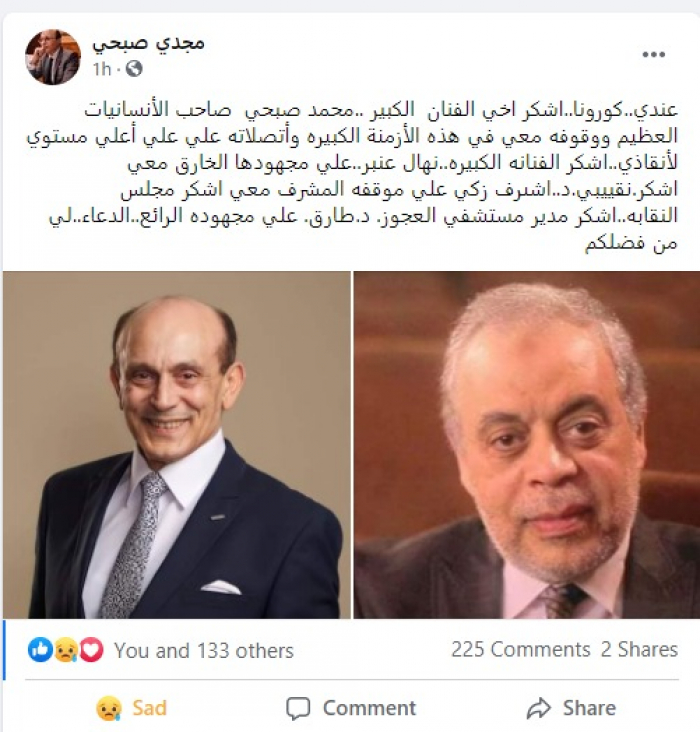Click the Arabic post text body
The image size is (700, 732).
click(x=352, y=176)
